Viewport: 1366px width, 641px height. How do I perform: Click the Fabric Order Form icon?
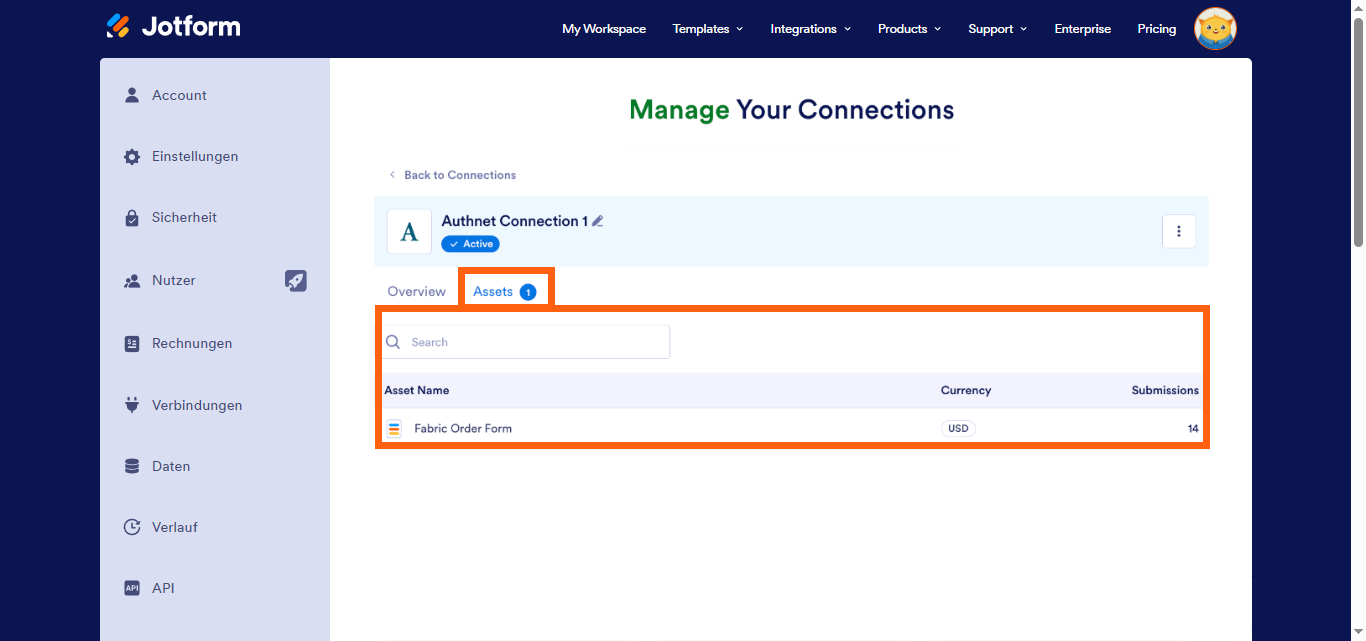(394, 429)
